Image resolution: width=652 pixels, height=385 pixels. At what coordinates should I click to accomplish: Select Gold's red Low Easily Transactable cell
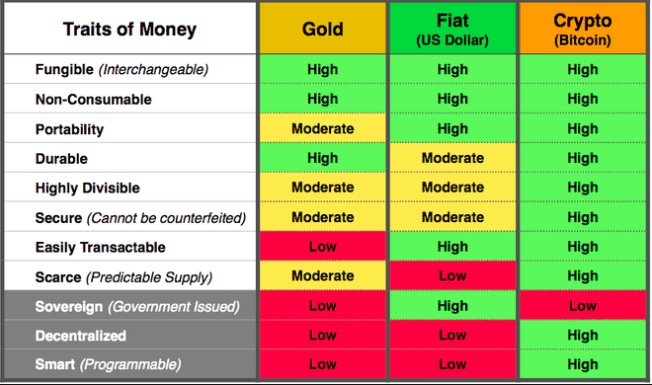pyautogui.click(x=323, y=247)
